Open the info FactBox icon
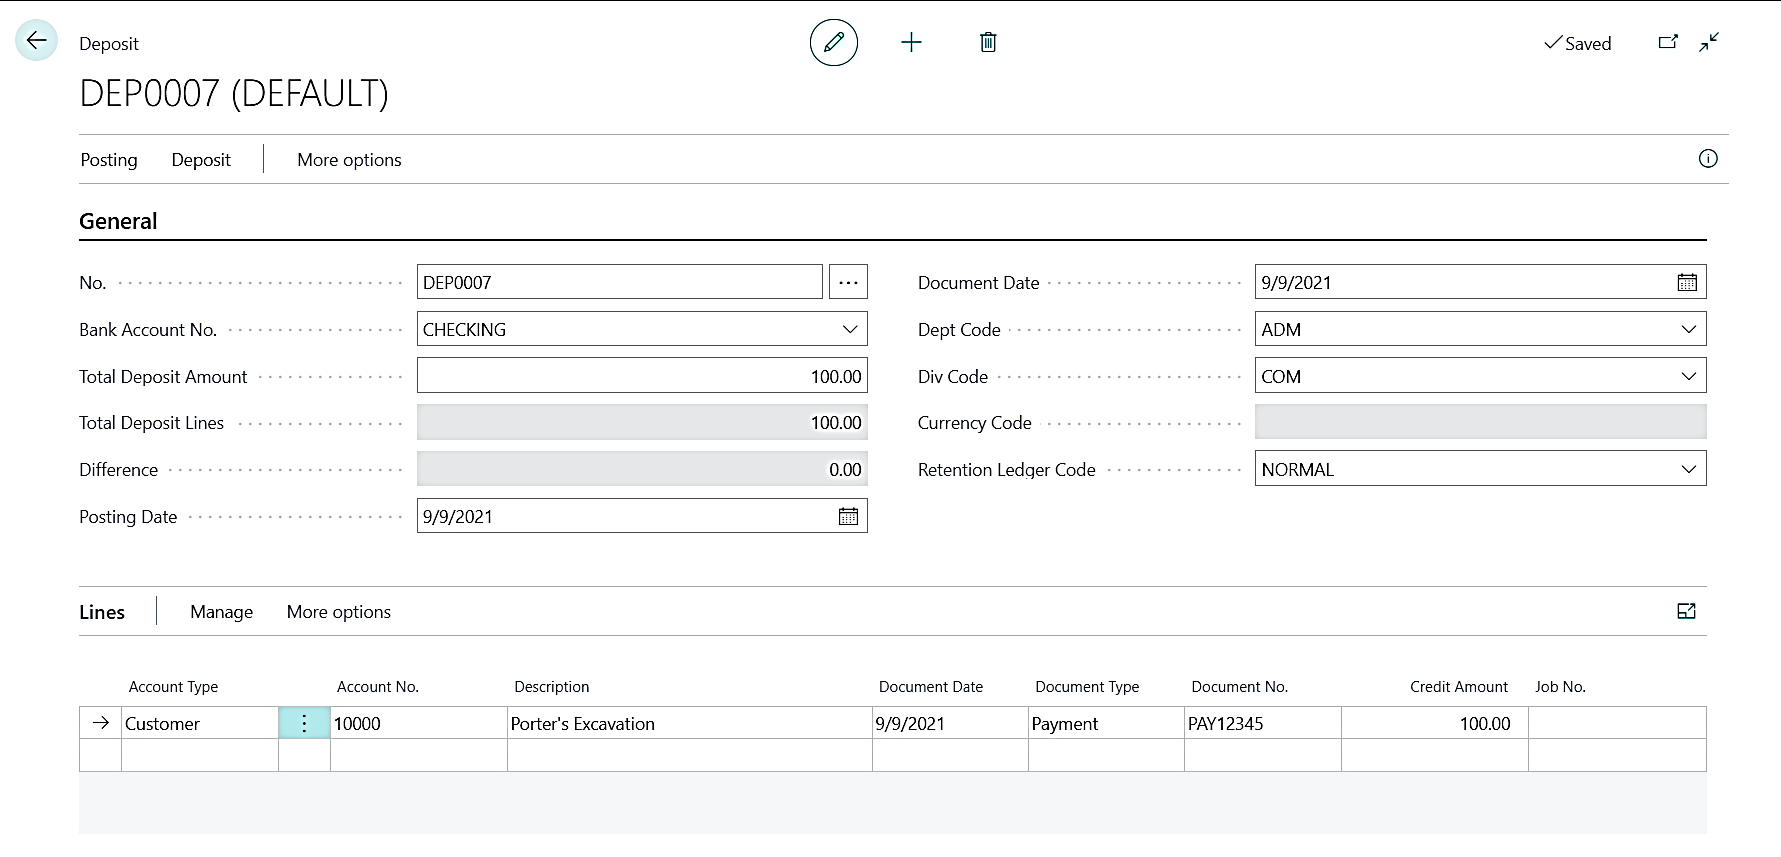 tap(1708, 159)
